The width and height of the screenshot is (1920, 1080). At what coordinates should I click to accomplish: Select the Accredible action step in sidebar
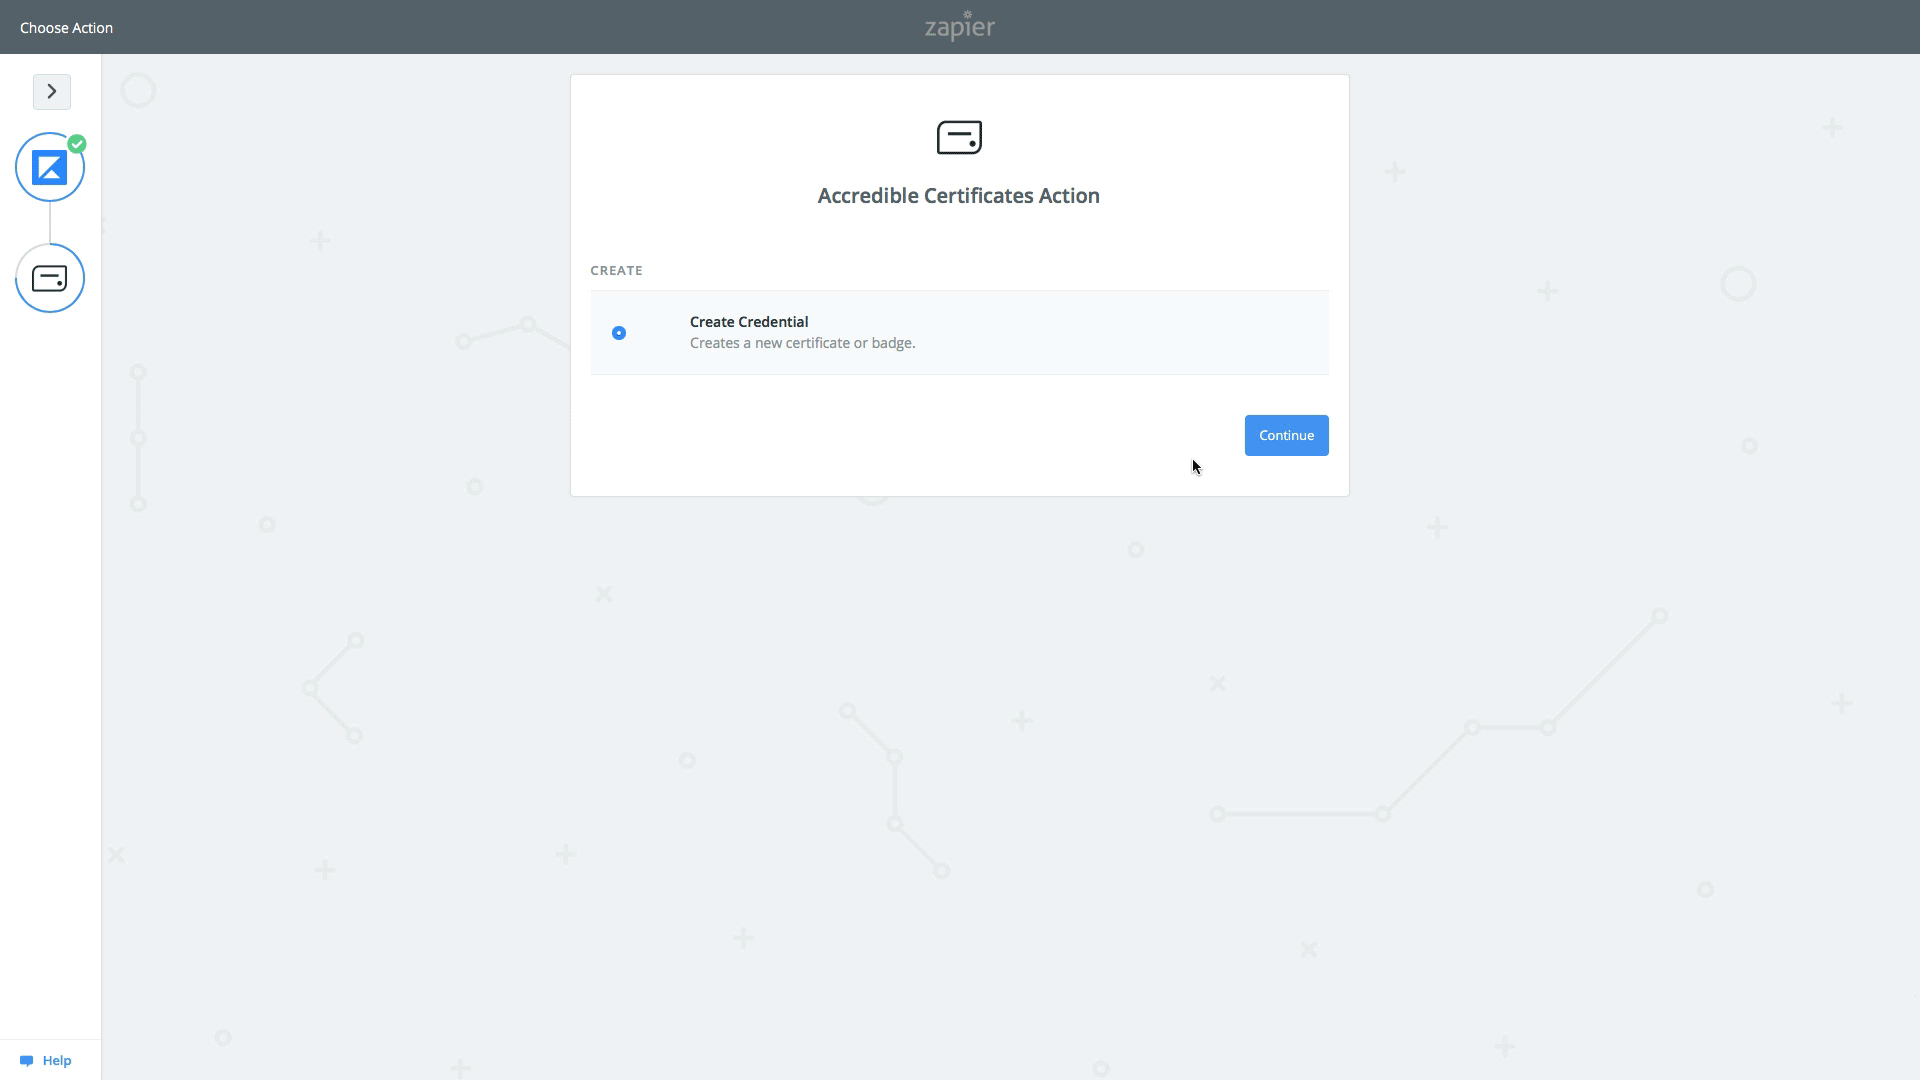tap(49, 278)
